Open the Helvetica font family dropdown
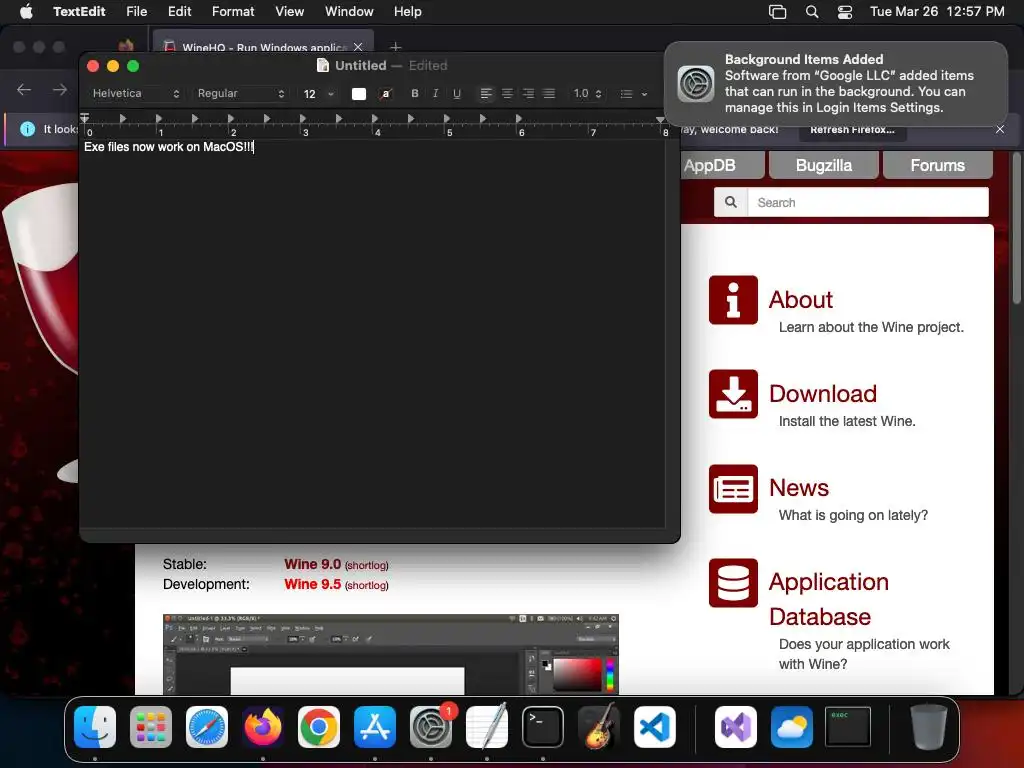Image resolution: width=1024 pixels, height=768 pixels. pyautogui.click(x=135, y=93)
